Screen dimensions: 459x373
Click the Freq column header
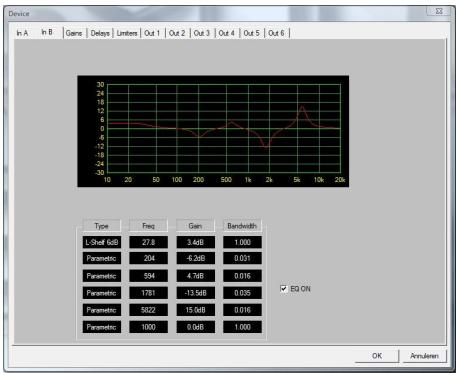point(148,226)
